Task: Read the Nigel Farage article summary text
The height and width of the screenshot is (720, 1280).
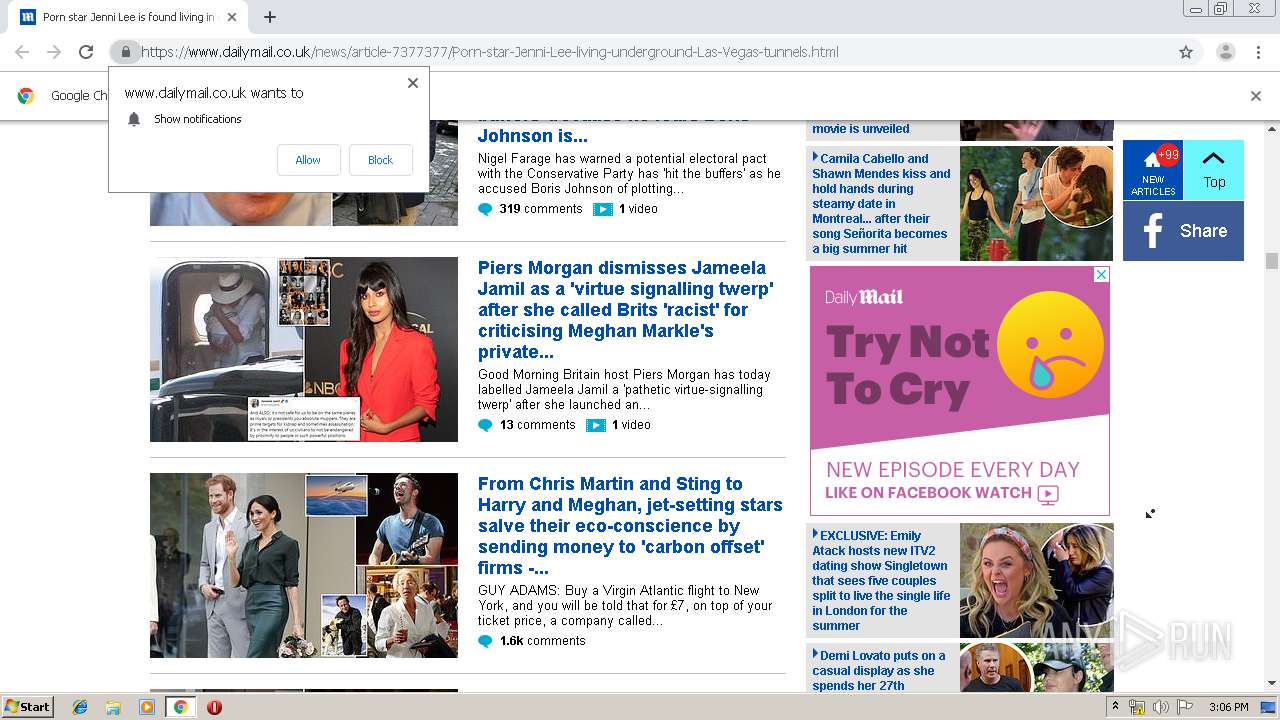Action: (x=629, y=174)
